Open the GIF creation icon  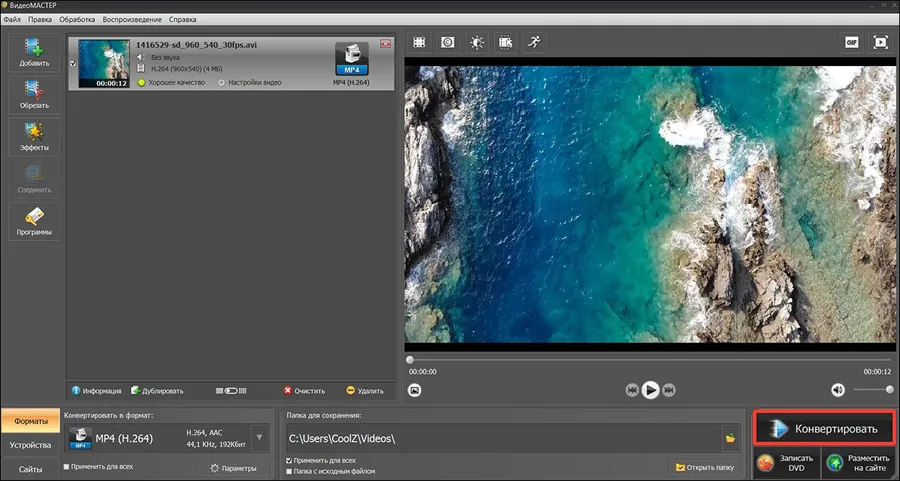pos(851,42)
